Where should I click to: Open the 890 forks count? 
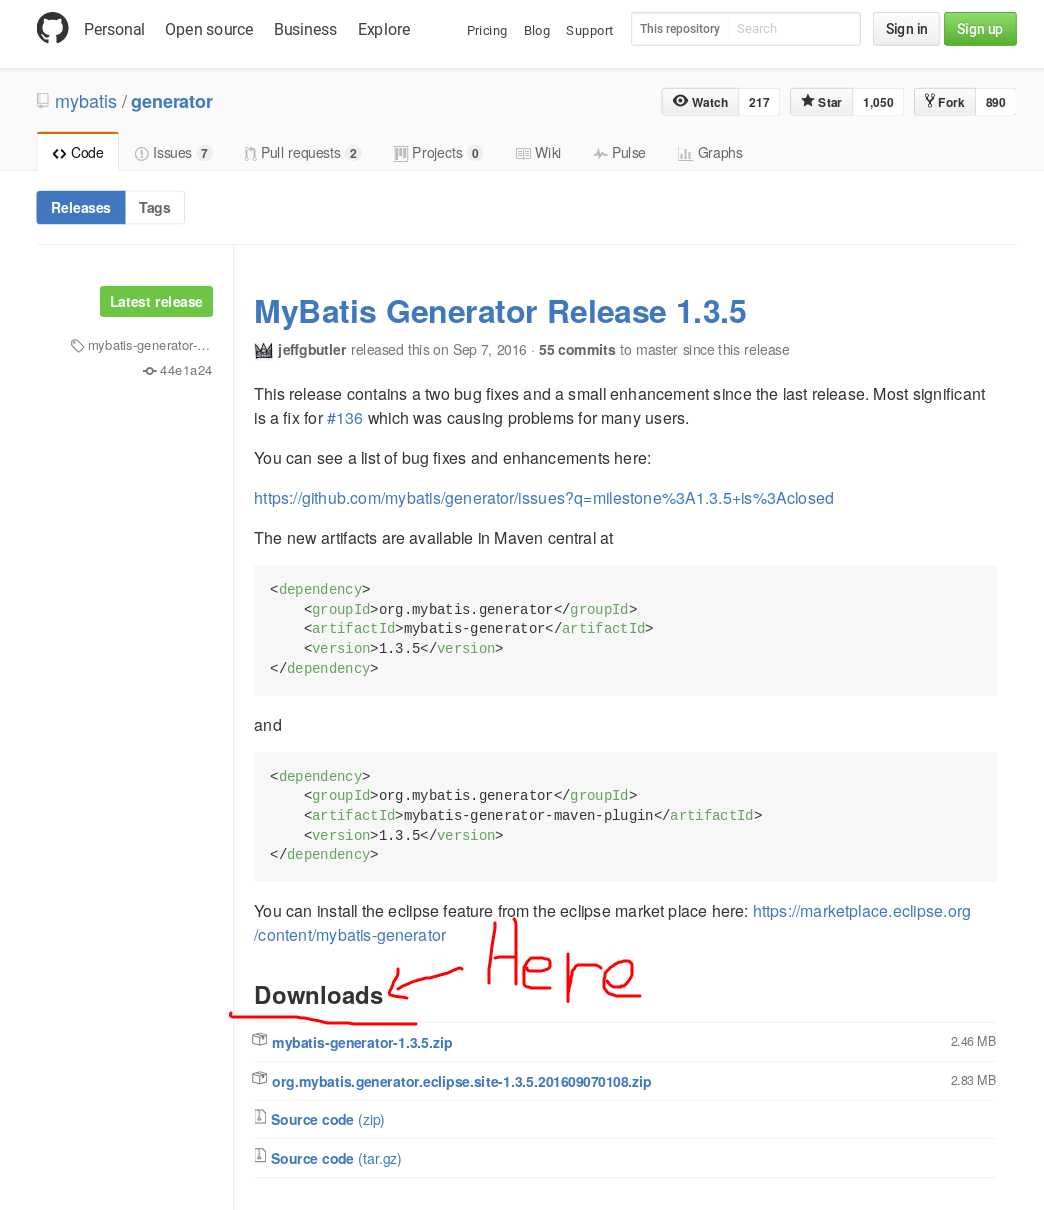[x=995, y=102]
